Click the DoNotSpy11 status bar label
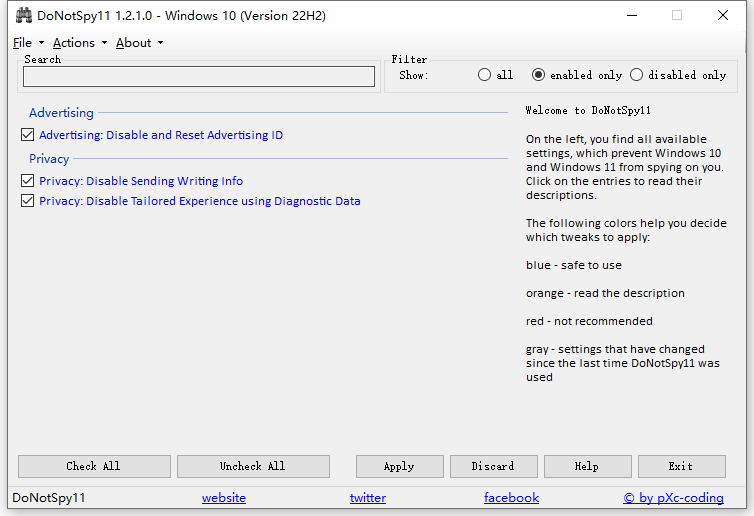 pyautogui.click(x=49, y=498)
